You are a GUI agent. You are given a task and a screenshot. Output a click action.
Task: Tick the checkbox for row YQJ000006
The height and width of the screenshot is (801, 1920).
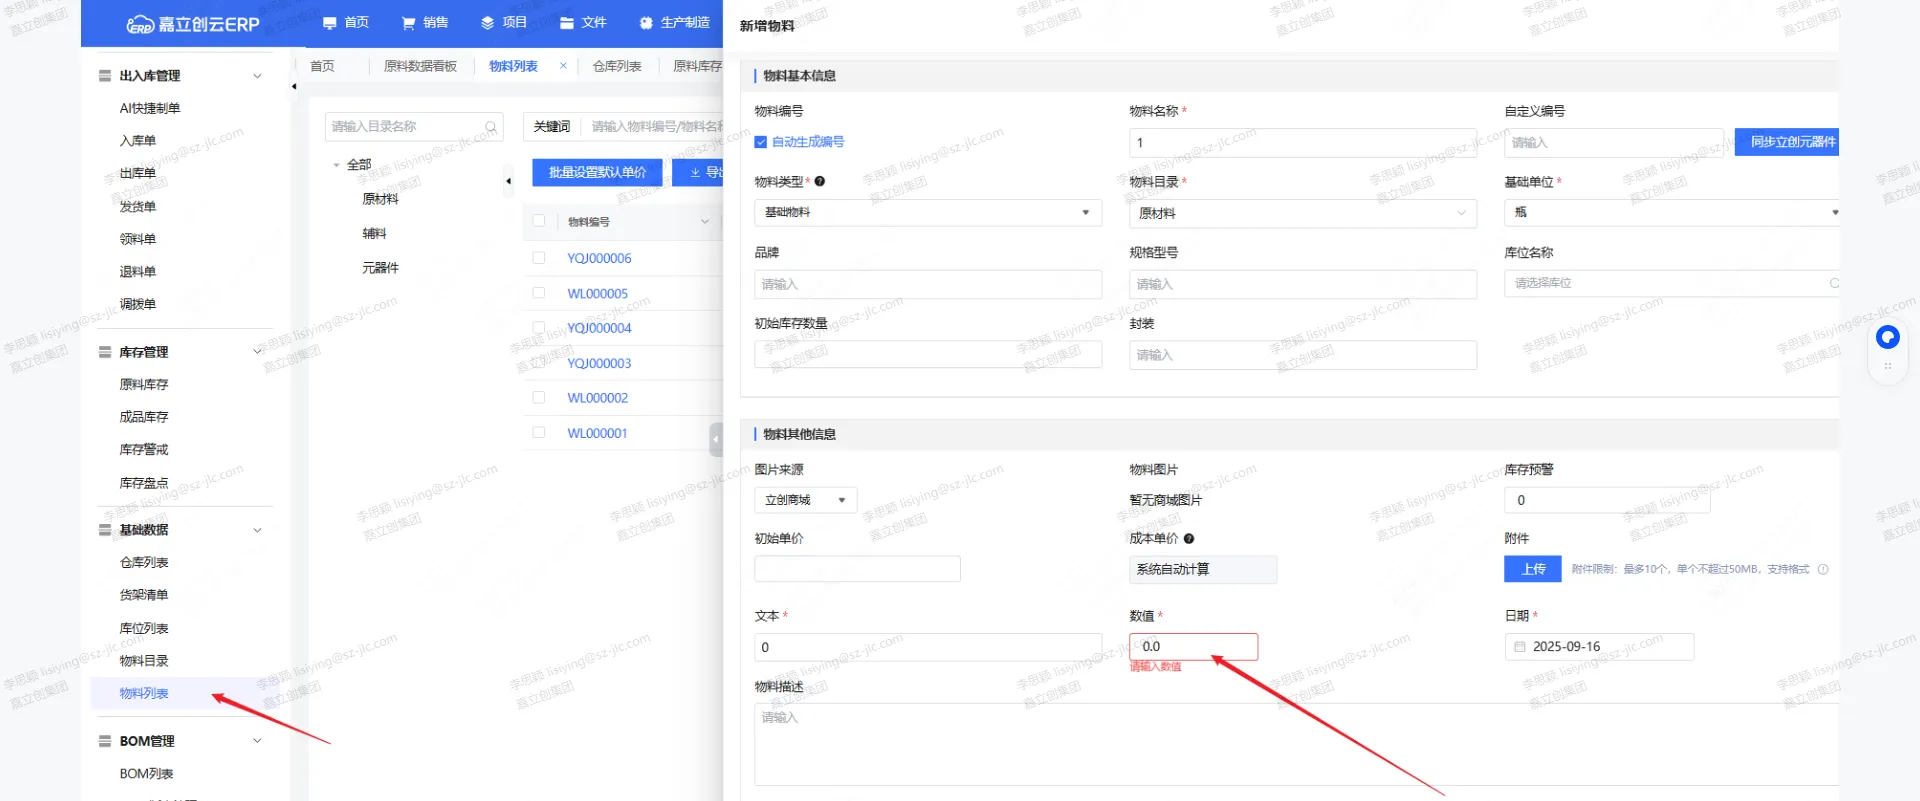point(539,258)
